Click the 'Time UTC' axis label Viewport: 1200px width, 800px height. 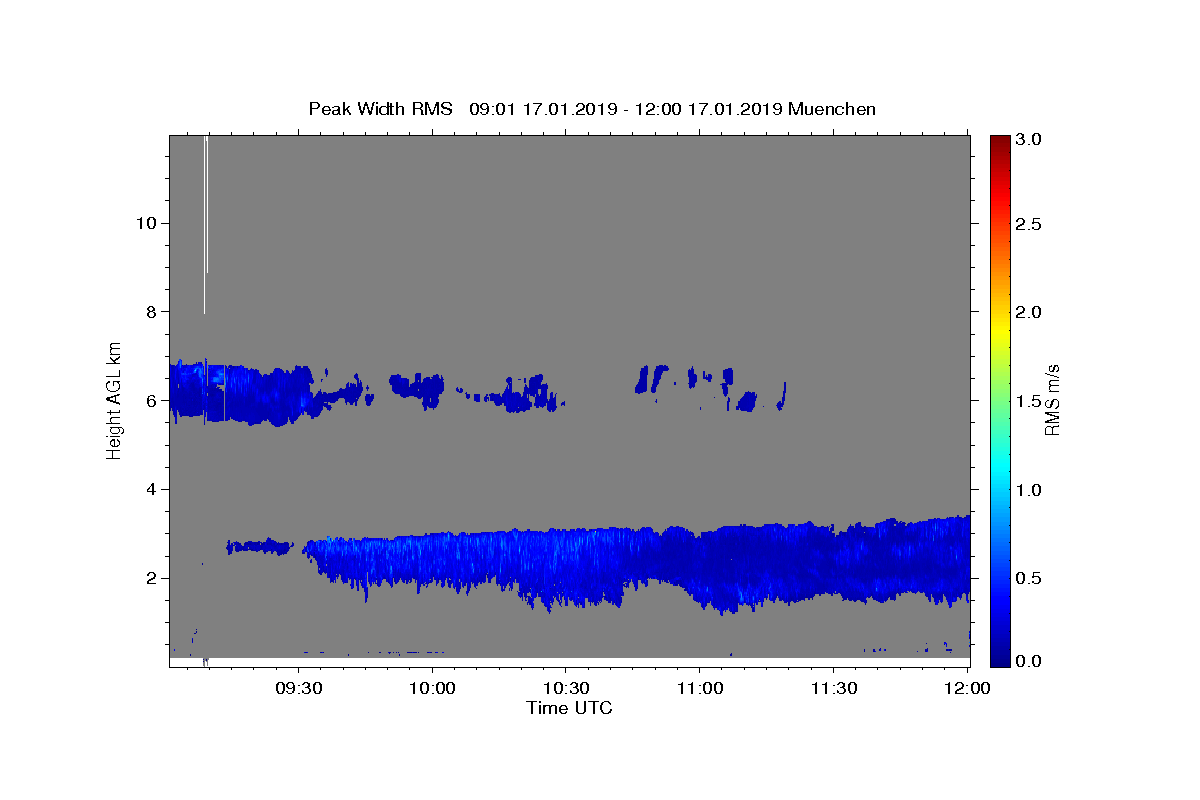point(569,708)
